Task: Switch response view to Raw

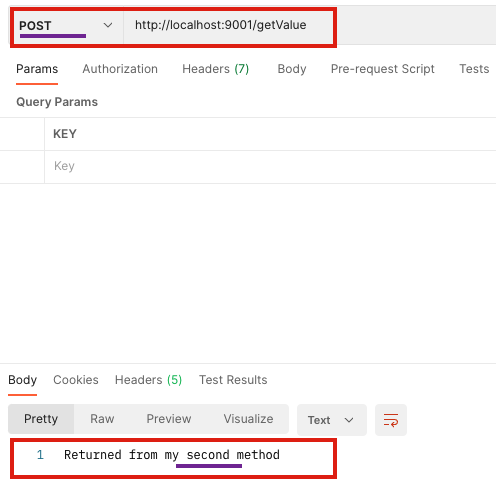Action: coord(102,419)
